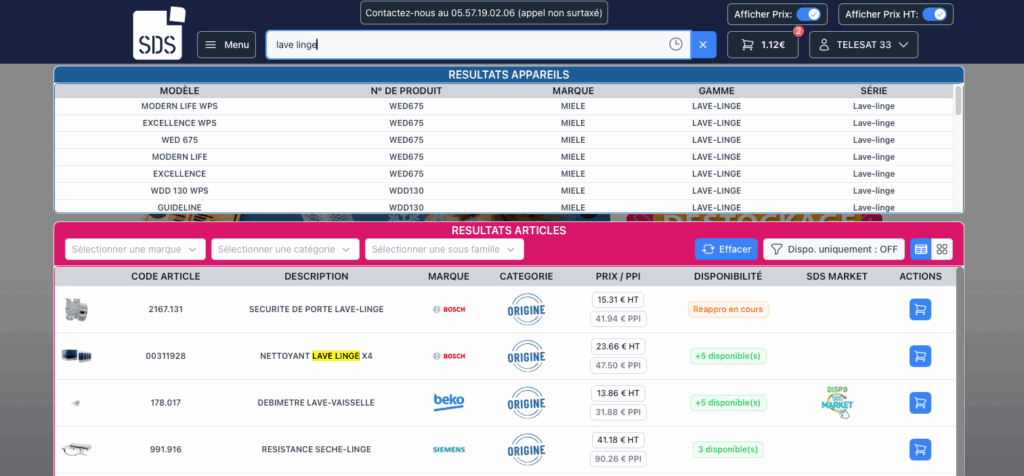Expand the TELESAT 33 account dropdown

863,45
